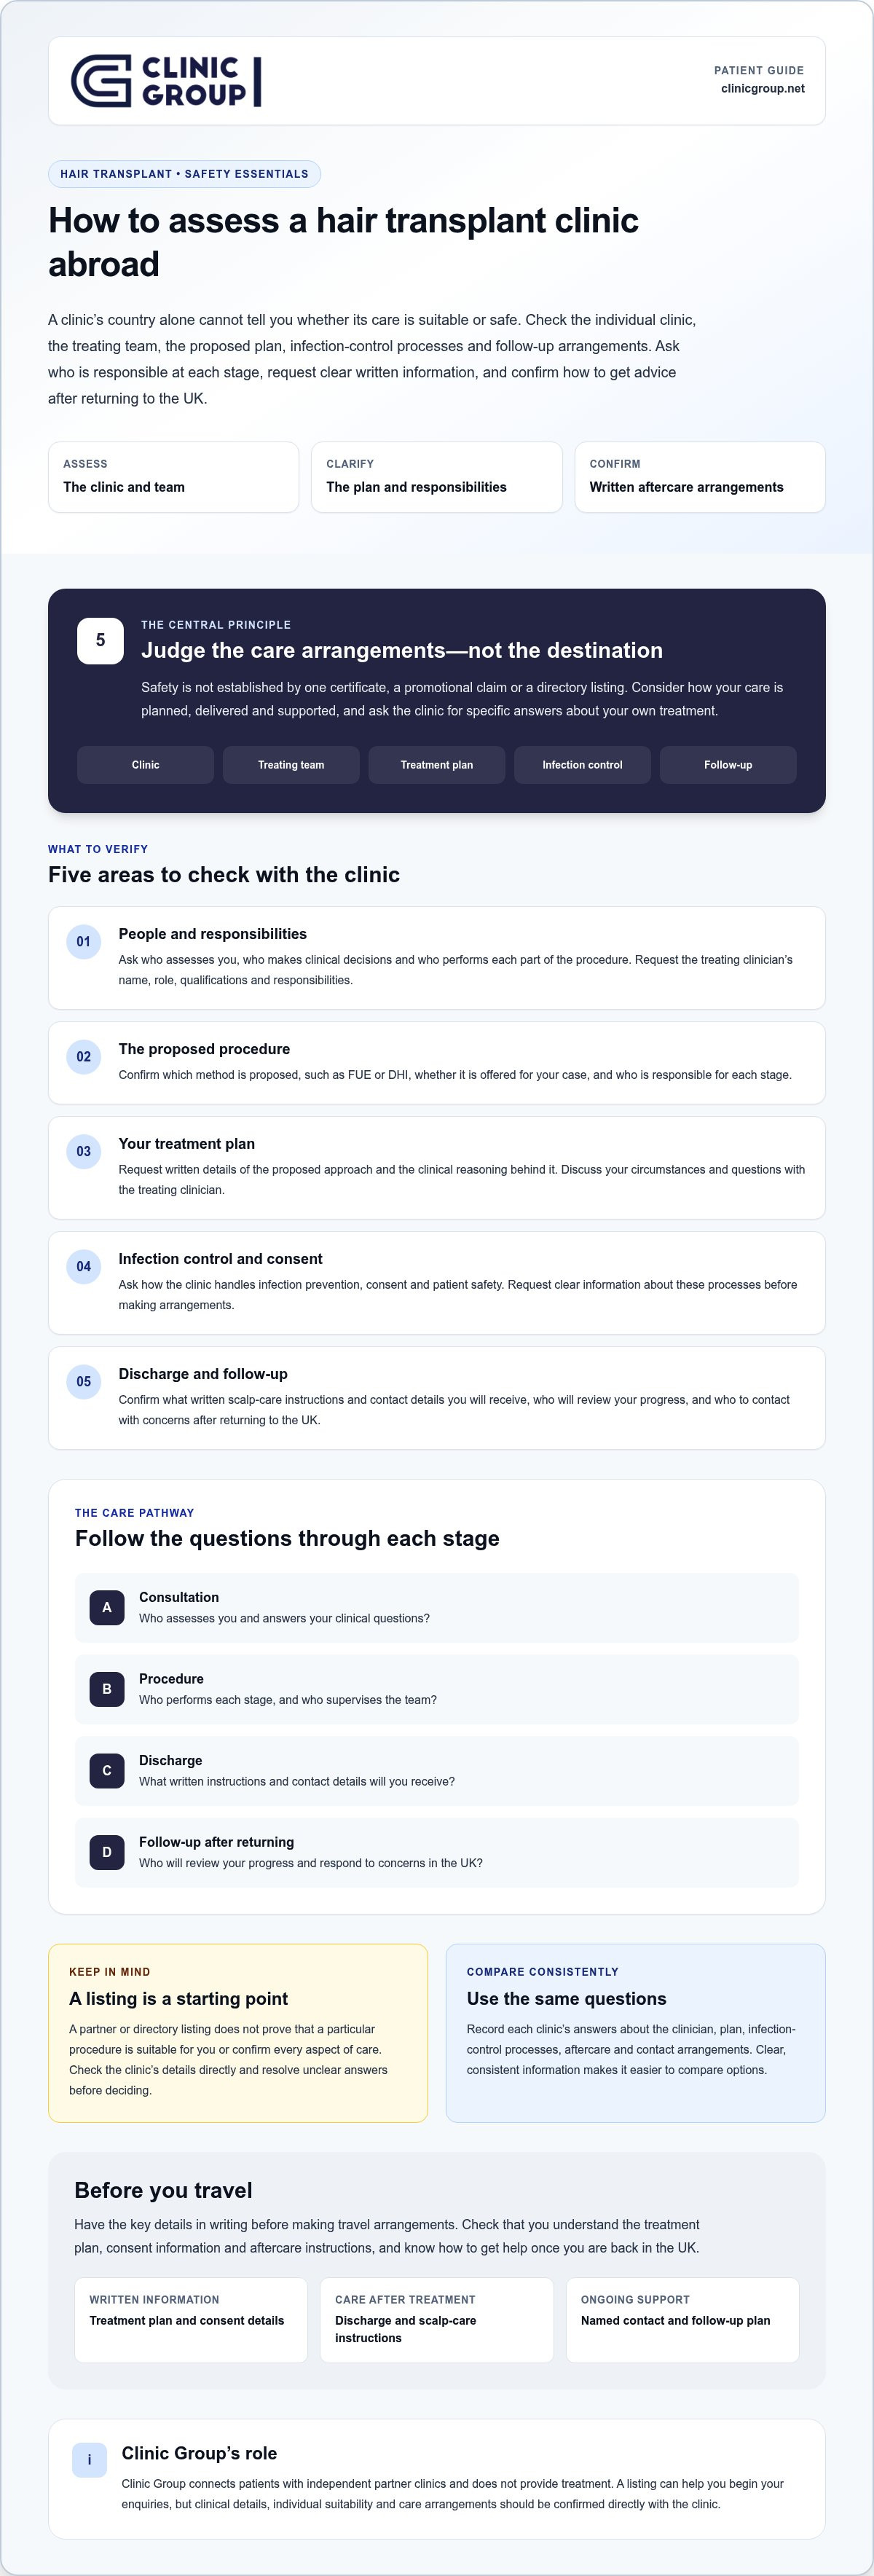Click the info icon beside Clinic Group's role

pyautogui.click(x=89, y=2460)
